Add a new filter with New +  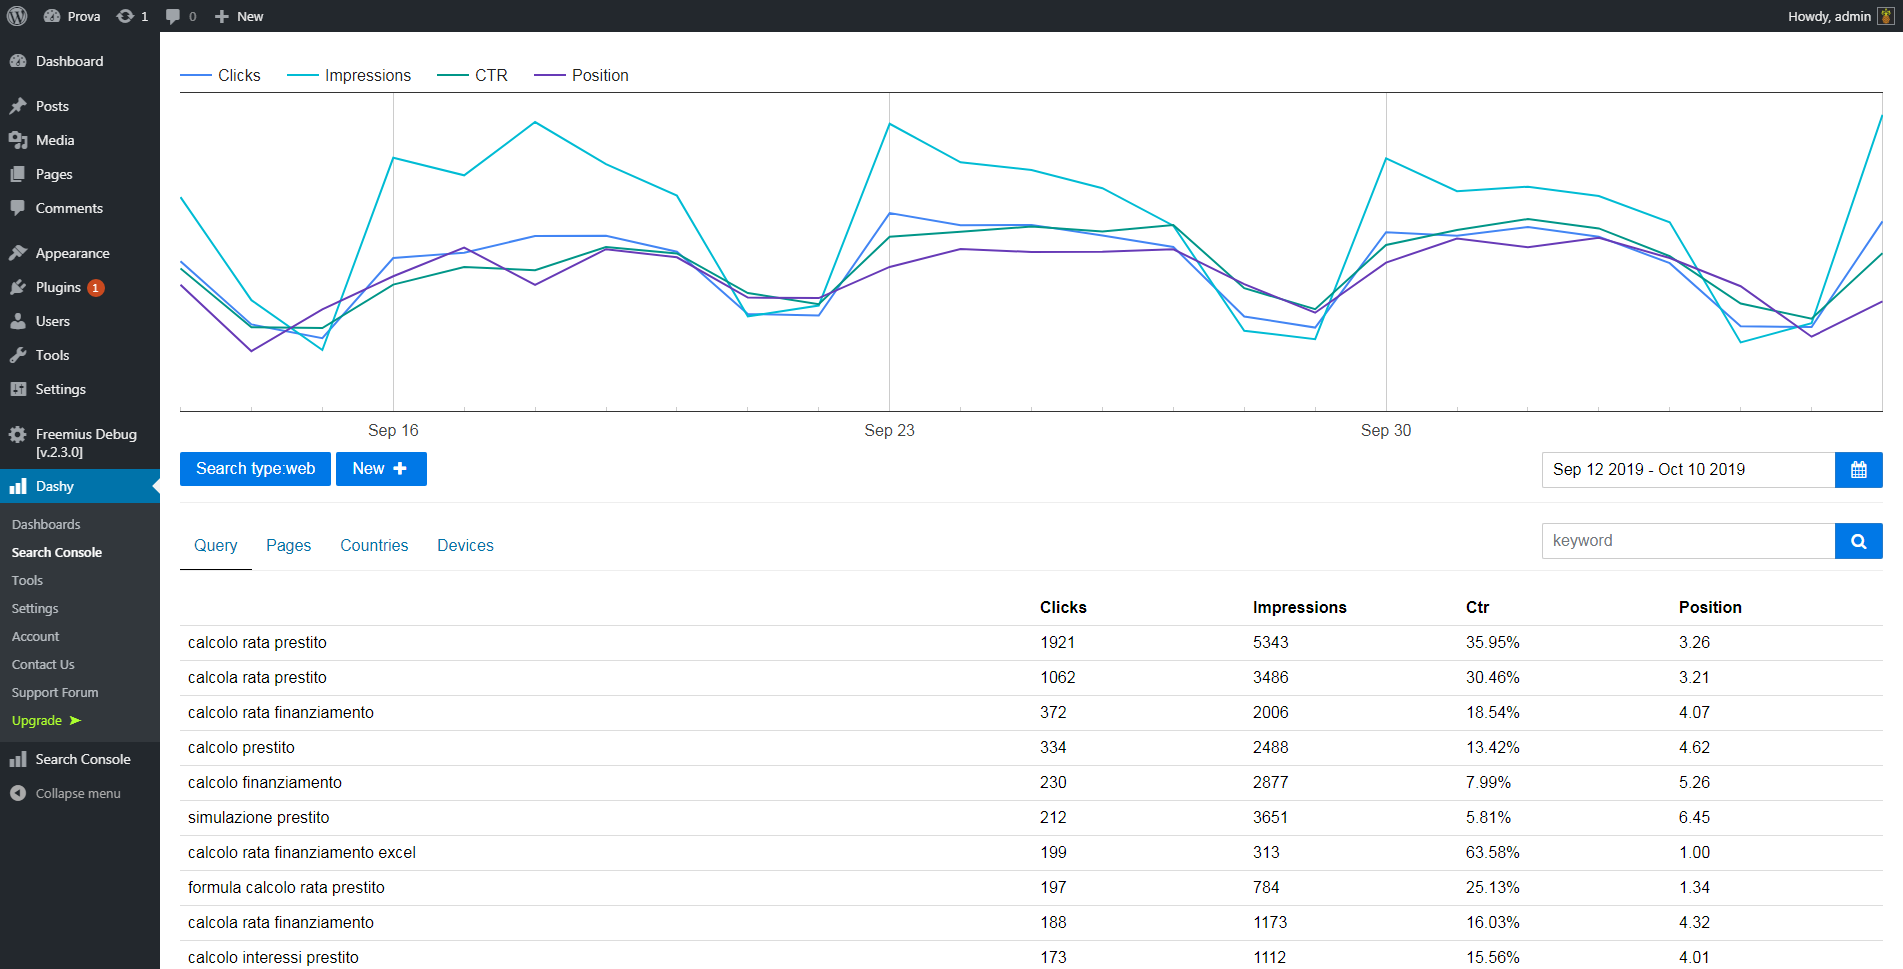380,469
